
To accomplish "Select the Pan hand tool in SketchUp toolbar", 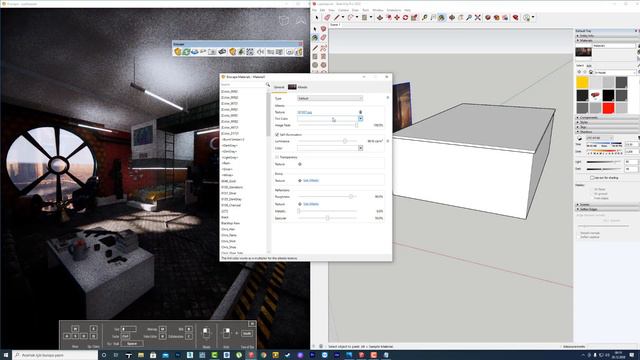I will 460,18.
